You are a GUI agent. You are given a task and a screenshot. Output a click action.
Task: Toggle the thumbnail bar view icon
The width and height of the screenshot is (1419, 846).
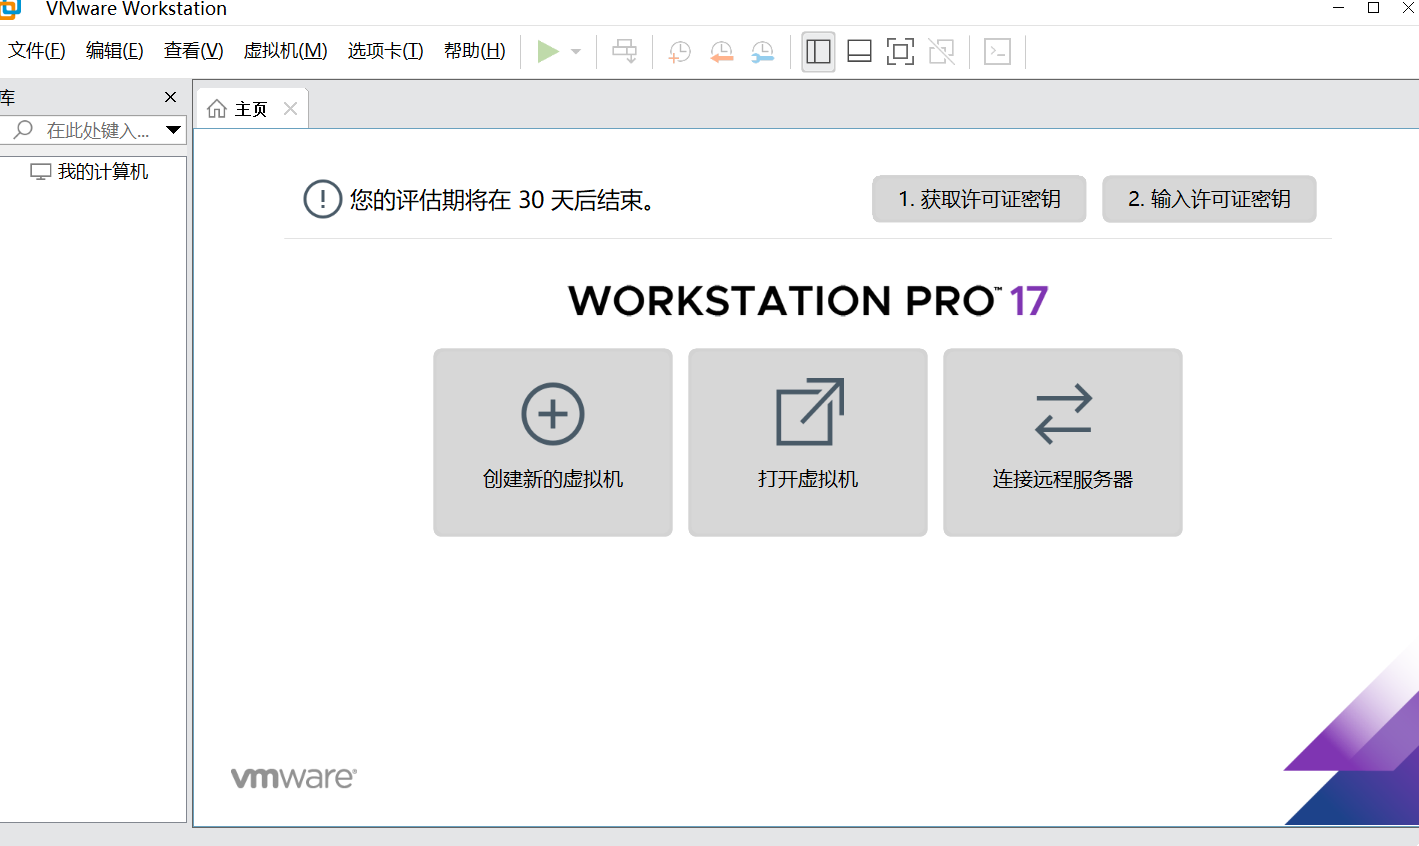point(860,51)
